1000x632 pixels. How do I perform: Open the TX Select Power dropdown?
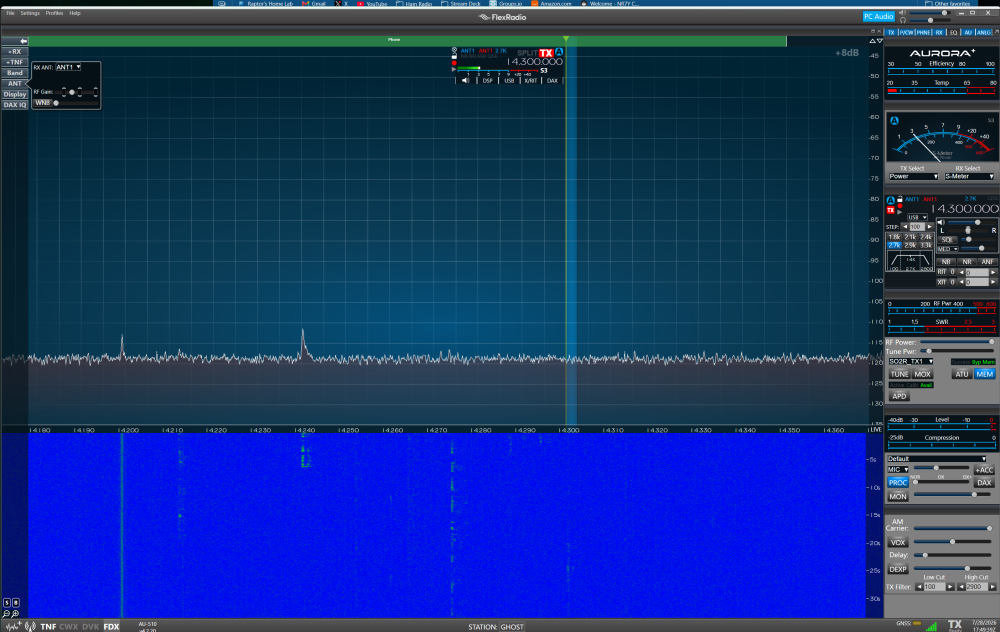[913, 177]
